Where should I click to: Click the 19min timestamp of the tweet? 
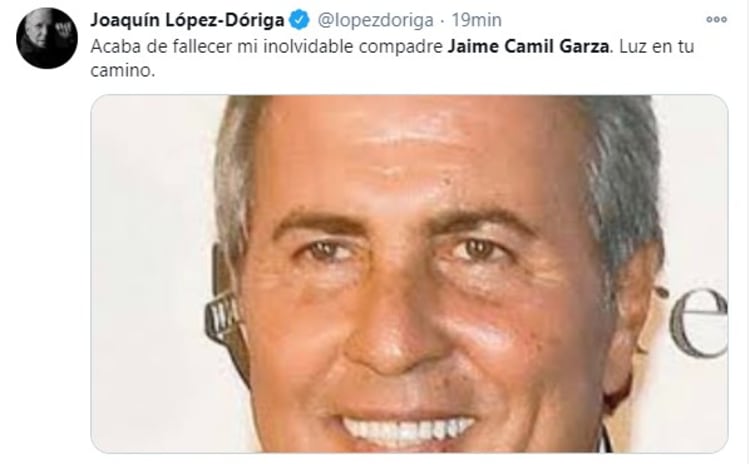[476, 20]
